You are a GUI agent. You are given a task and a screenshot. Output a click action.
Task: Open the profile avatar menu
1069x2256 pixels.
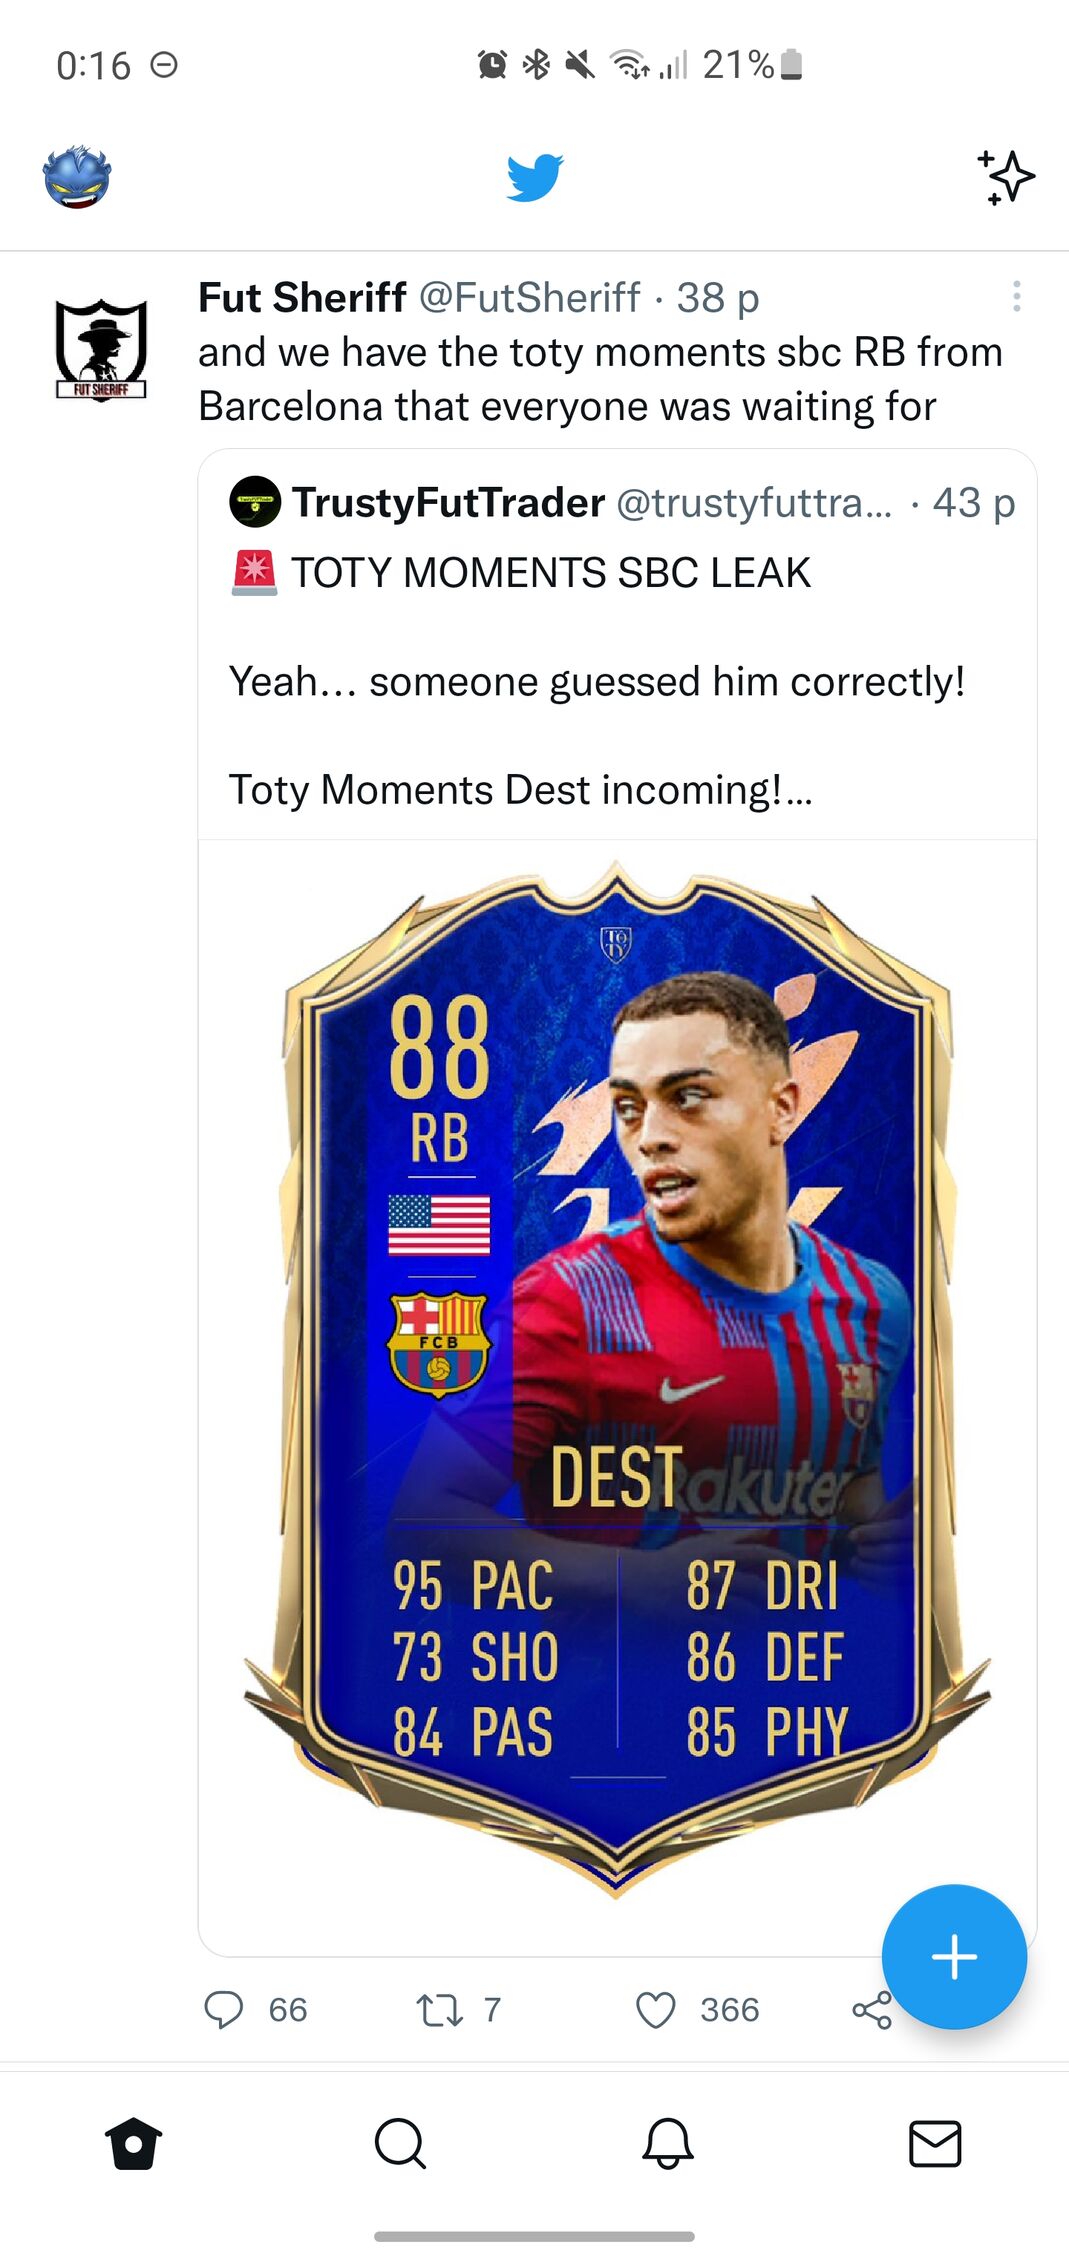(77, 177)
